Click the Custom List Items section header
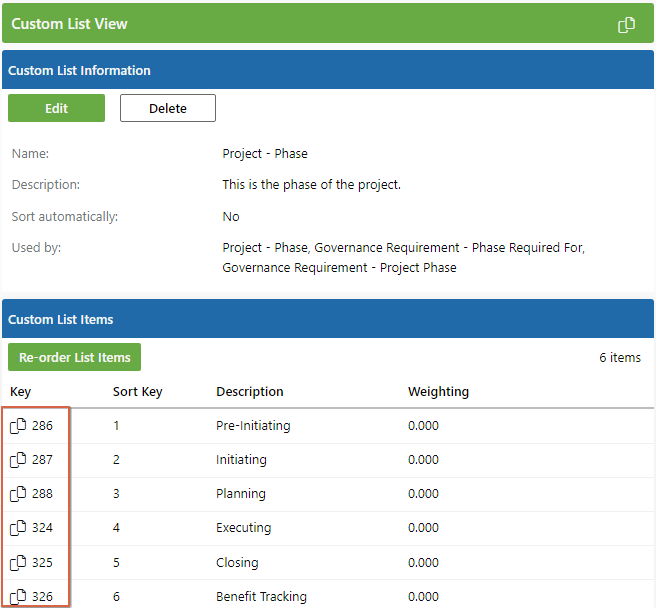Screen dimensions: 656x608 point(328,319)
